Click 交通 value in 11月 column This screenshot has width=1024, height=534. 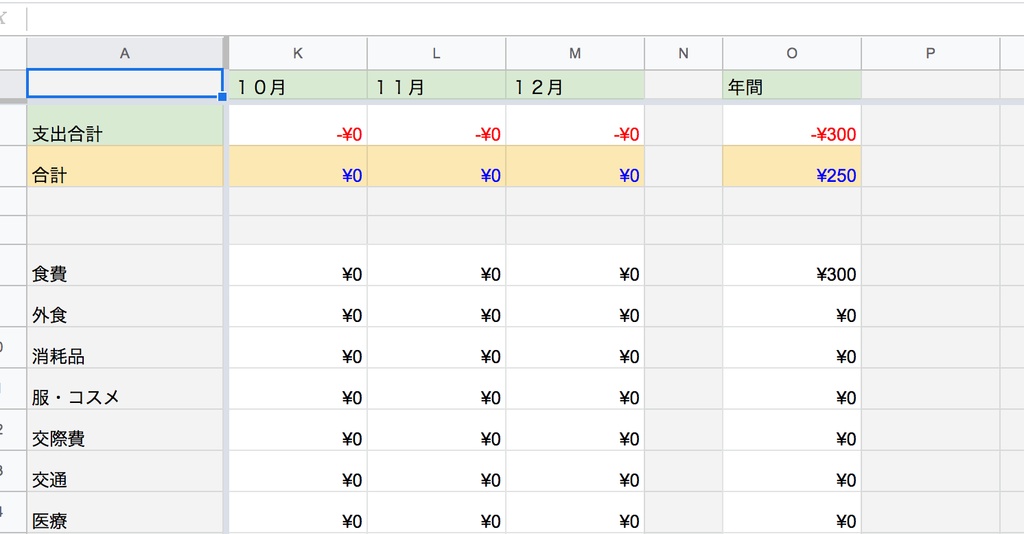point(436,471)
